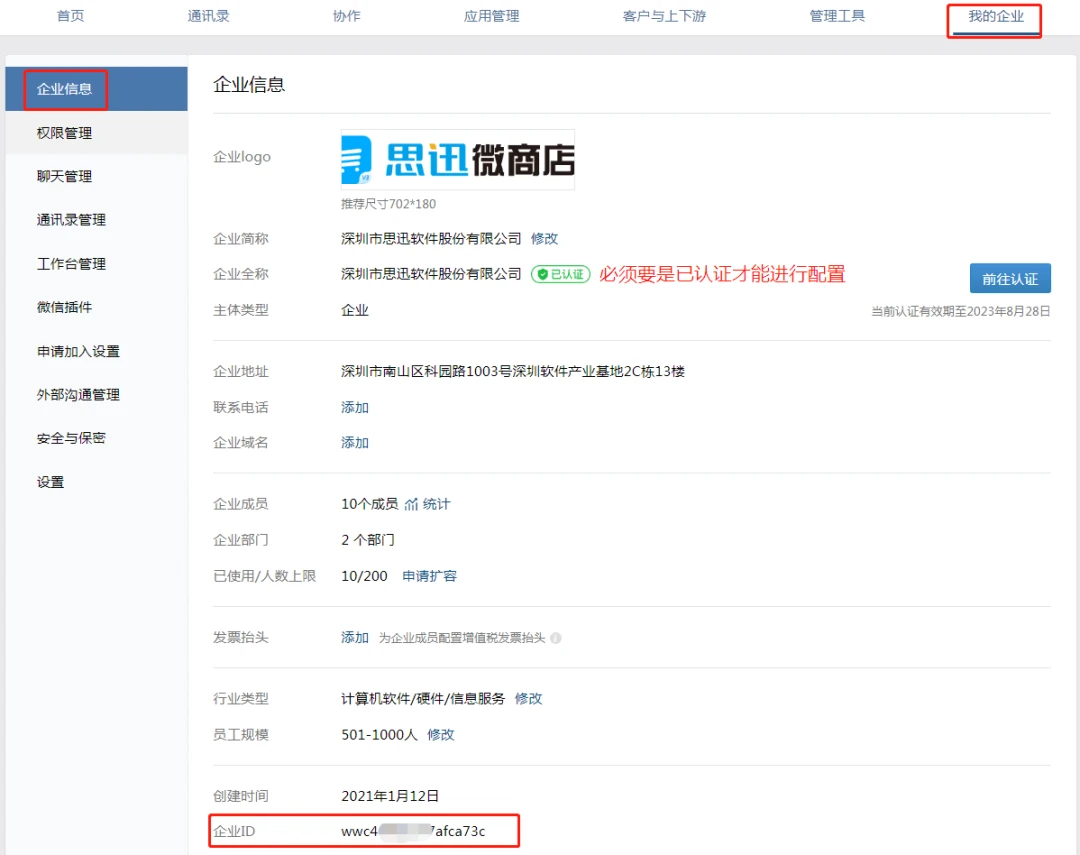
Task: Add 发票抬头 via 添加 link
Action: (355, 637)
